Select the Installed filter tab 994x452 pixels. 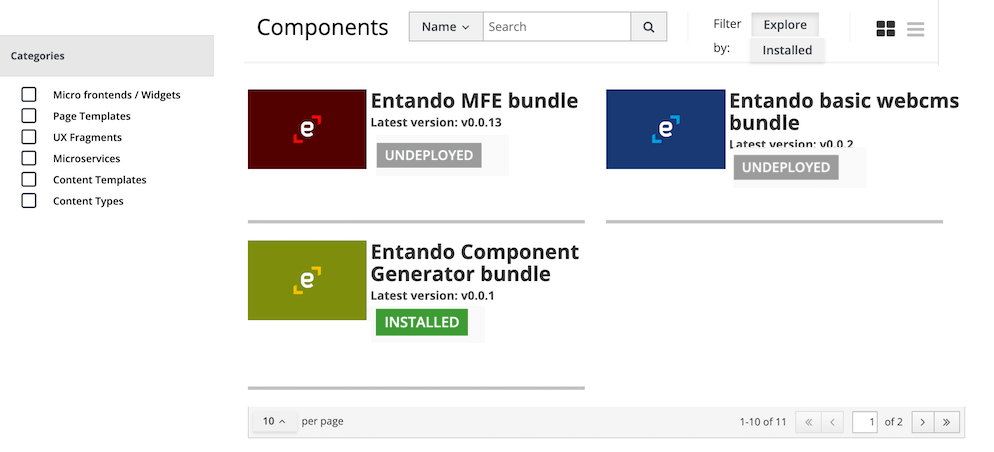pyautogui.click(x=787, y=50)
